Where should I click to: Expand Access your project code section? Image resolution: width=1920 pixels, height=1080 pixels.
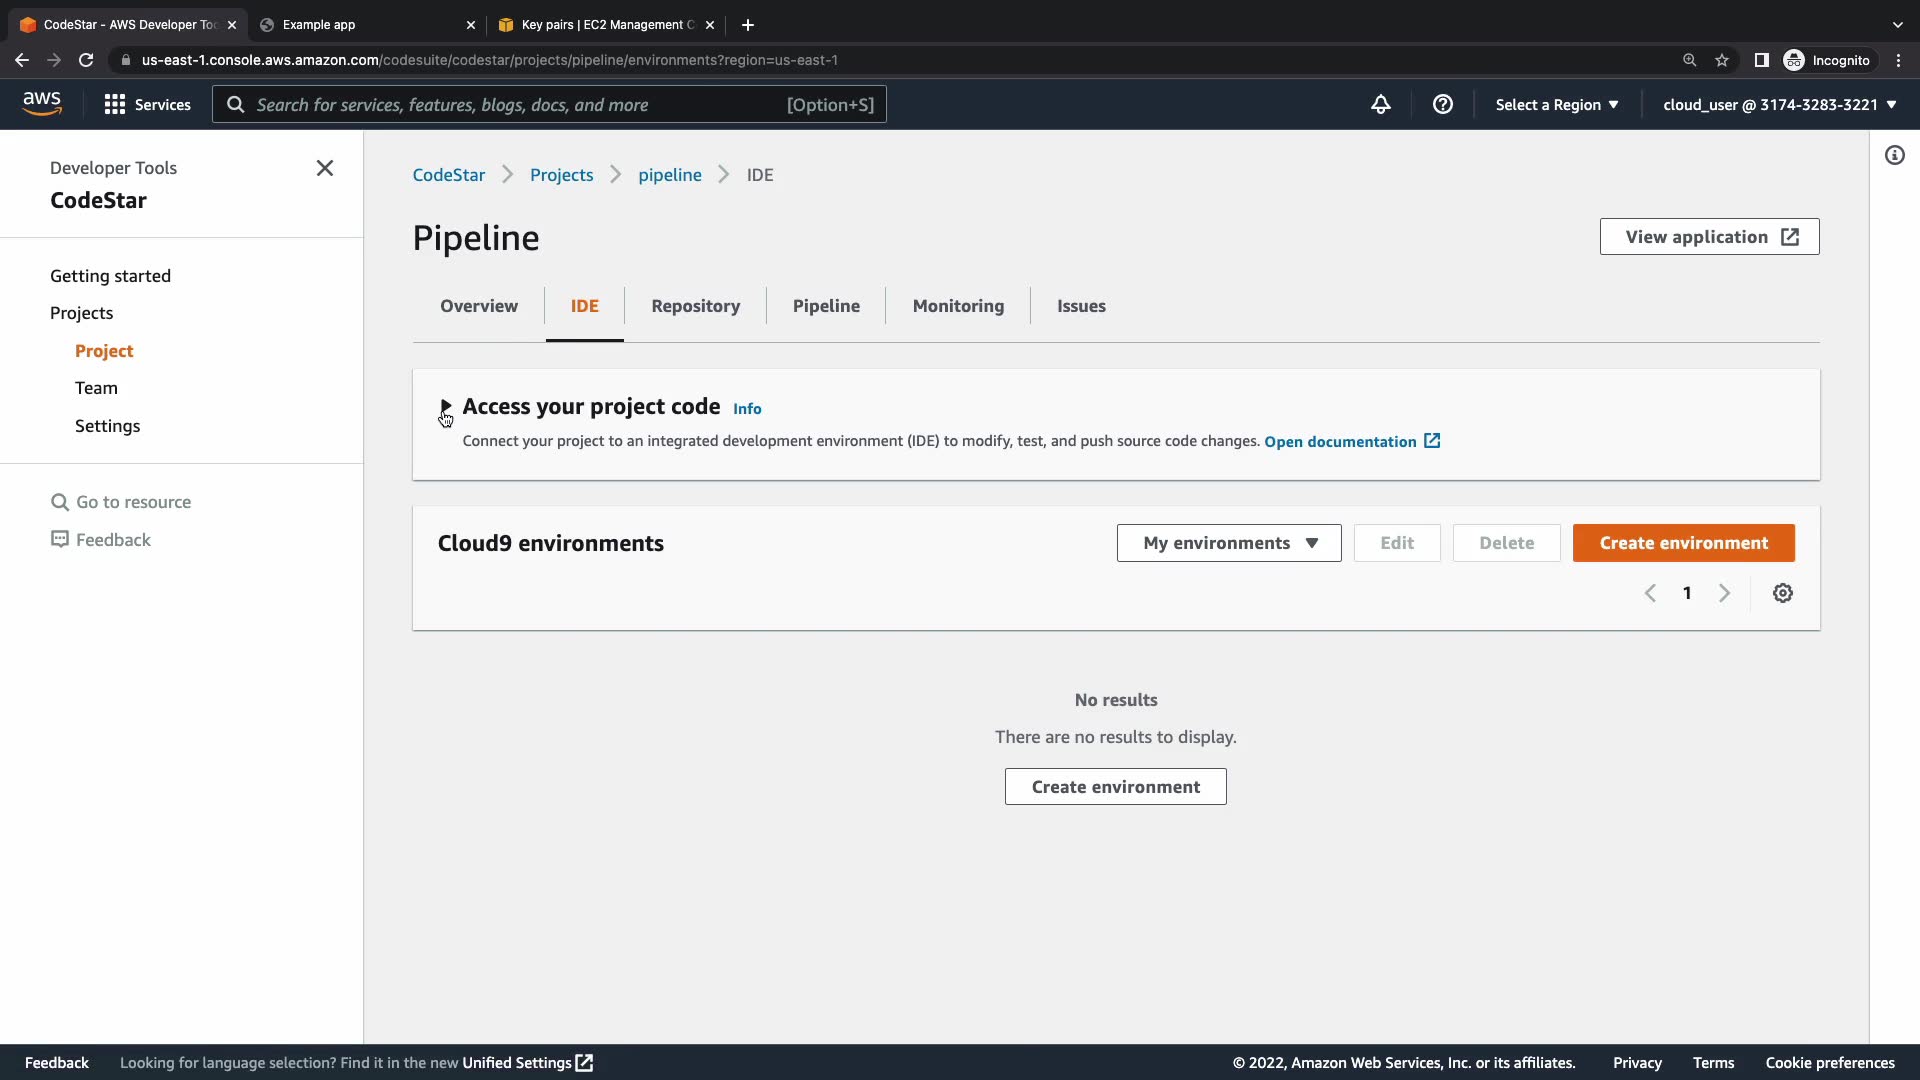[x=446, y=406]
